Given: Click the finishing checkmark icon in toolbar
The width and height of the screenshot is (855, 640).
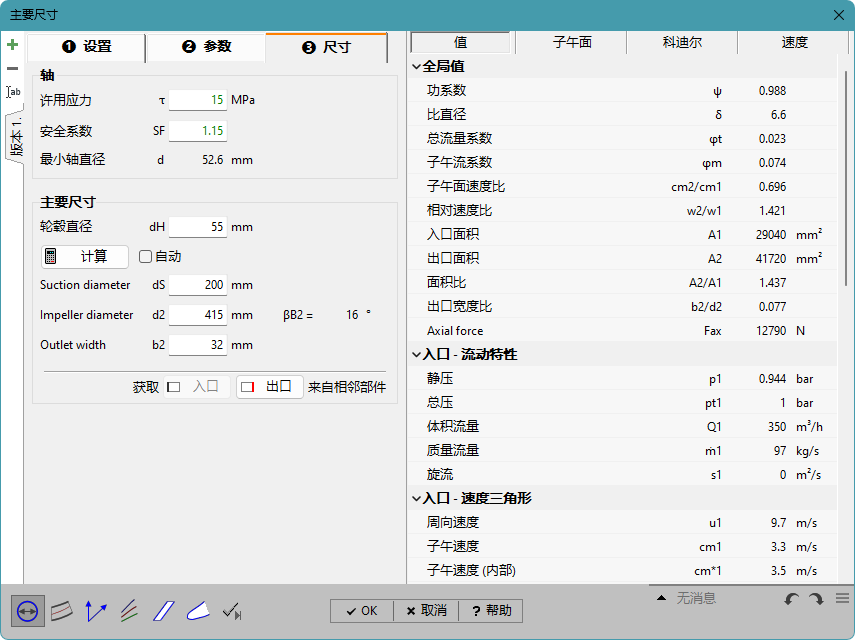Looking at the screenshot, I should (x=231, y=610).
